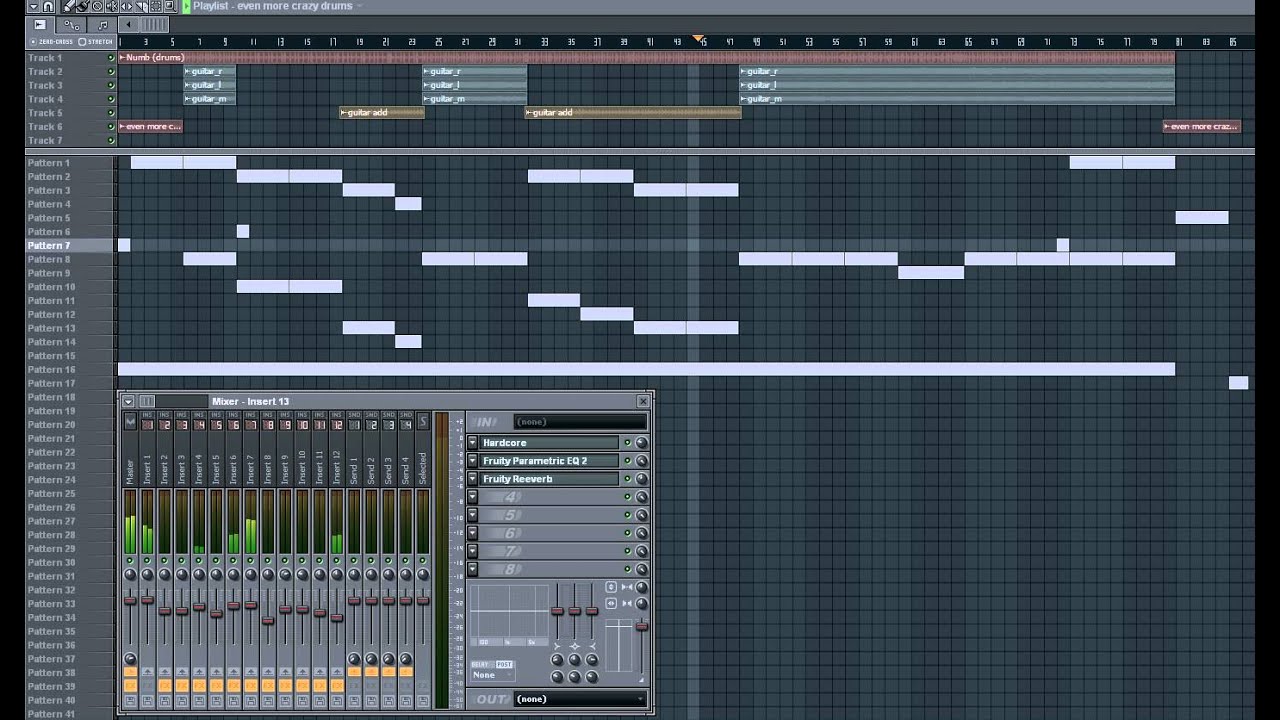Click the Selected track volume fader

tap(422, 601)
